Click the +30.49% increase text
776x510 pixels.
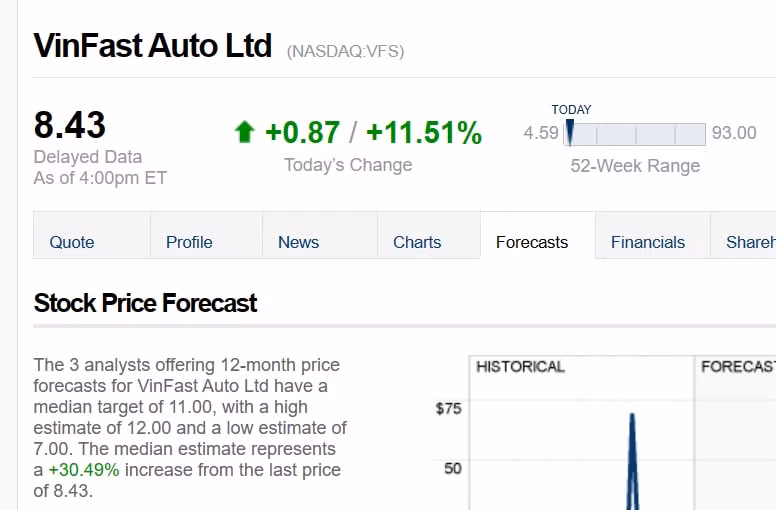click(84, 470)
